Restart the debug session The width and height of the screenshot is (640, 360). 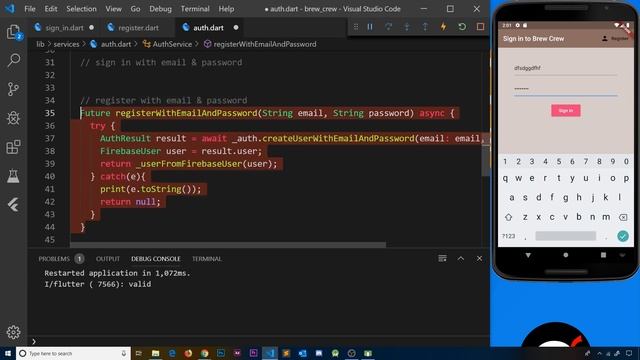coord(462,27)
